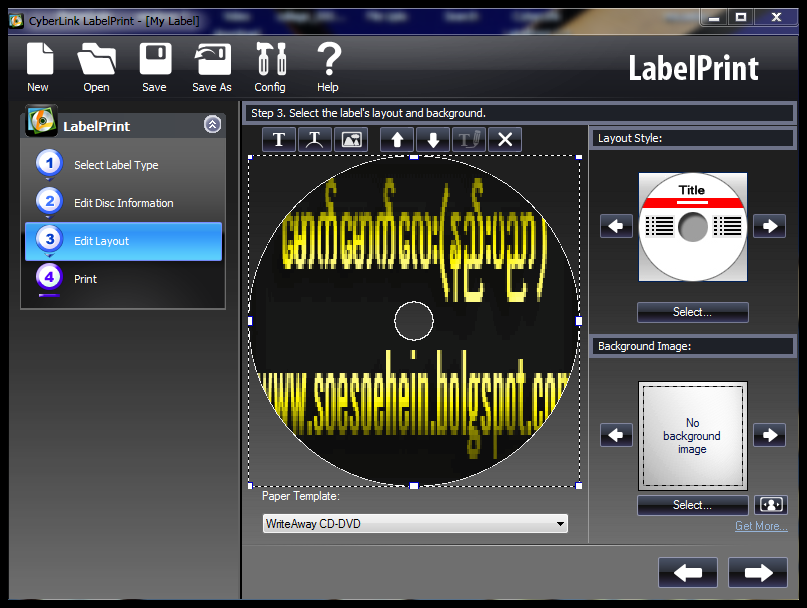Screen dimensions: 807x608
Task: Open the Paper Template dropdown
Action: (x=415, y=524)
